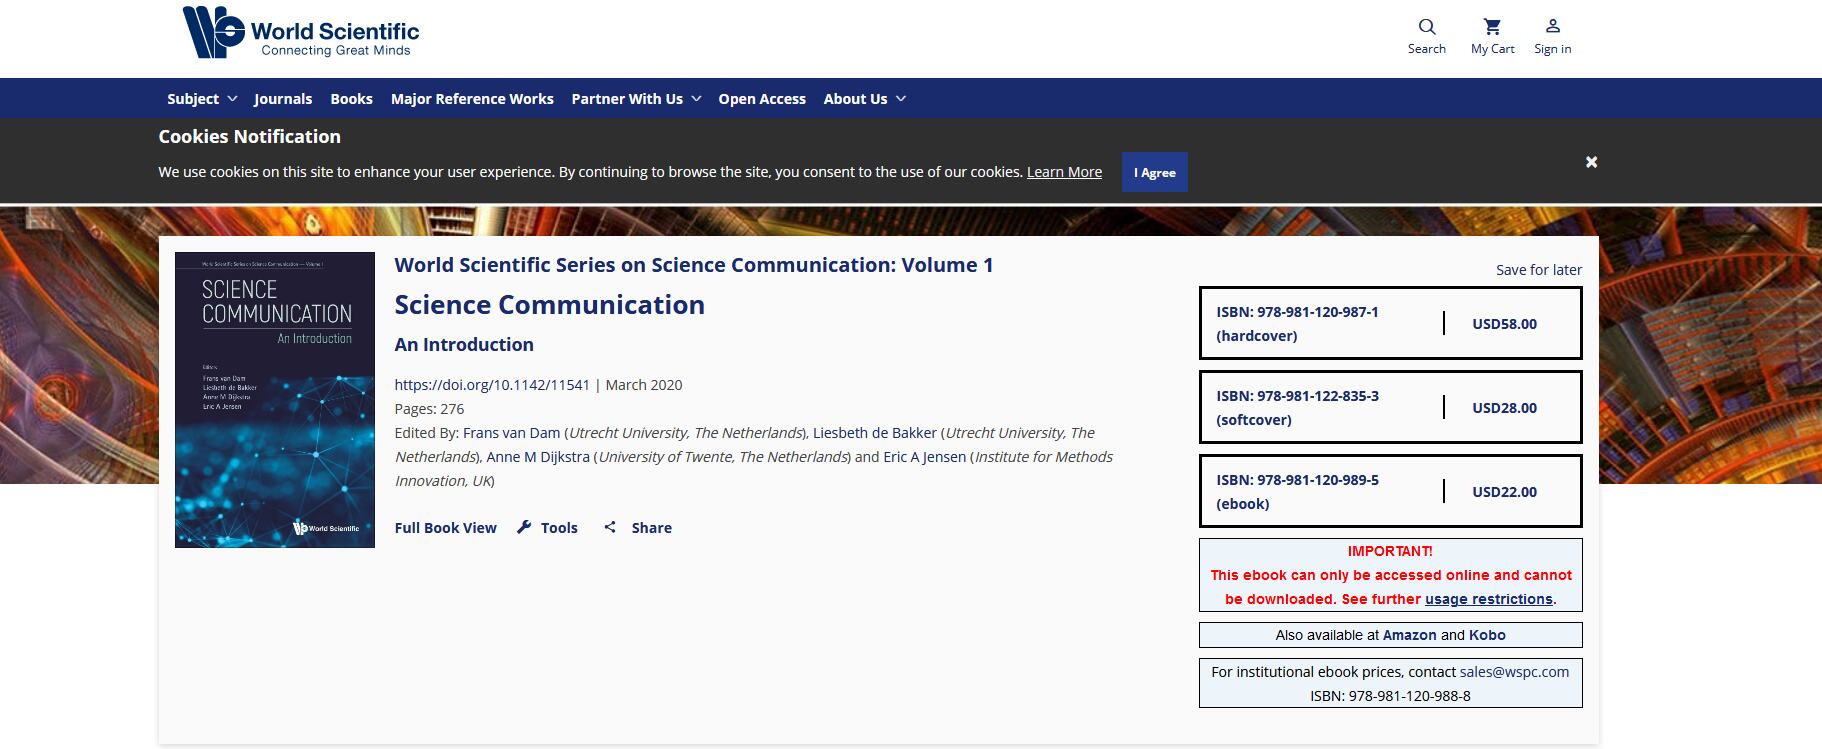Go to Major Reference Works
Image resolution: width=1822 pixels, height=749 pixels.
(472, 99)
